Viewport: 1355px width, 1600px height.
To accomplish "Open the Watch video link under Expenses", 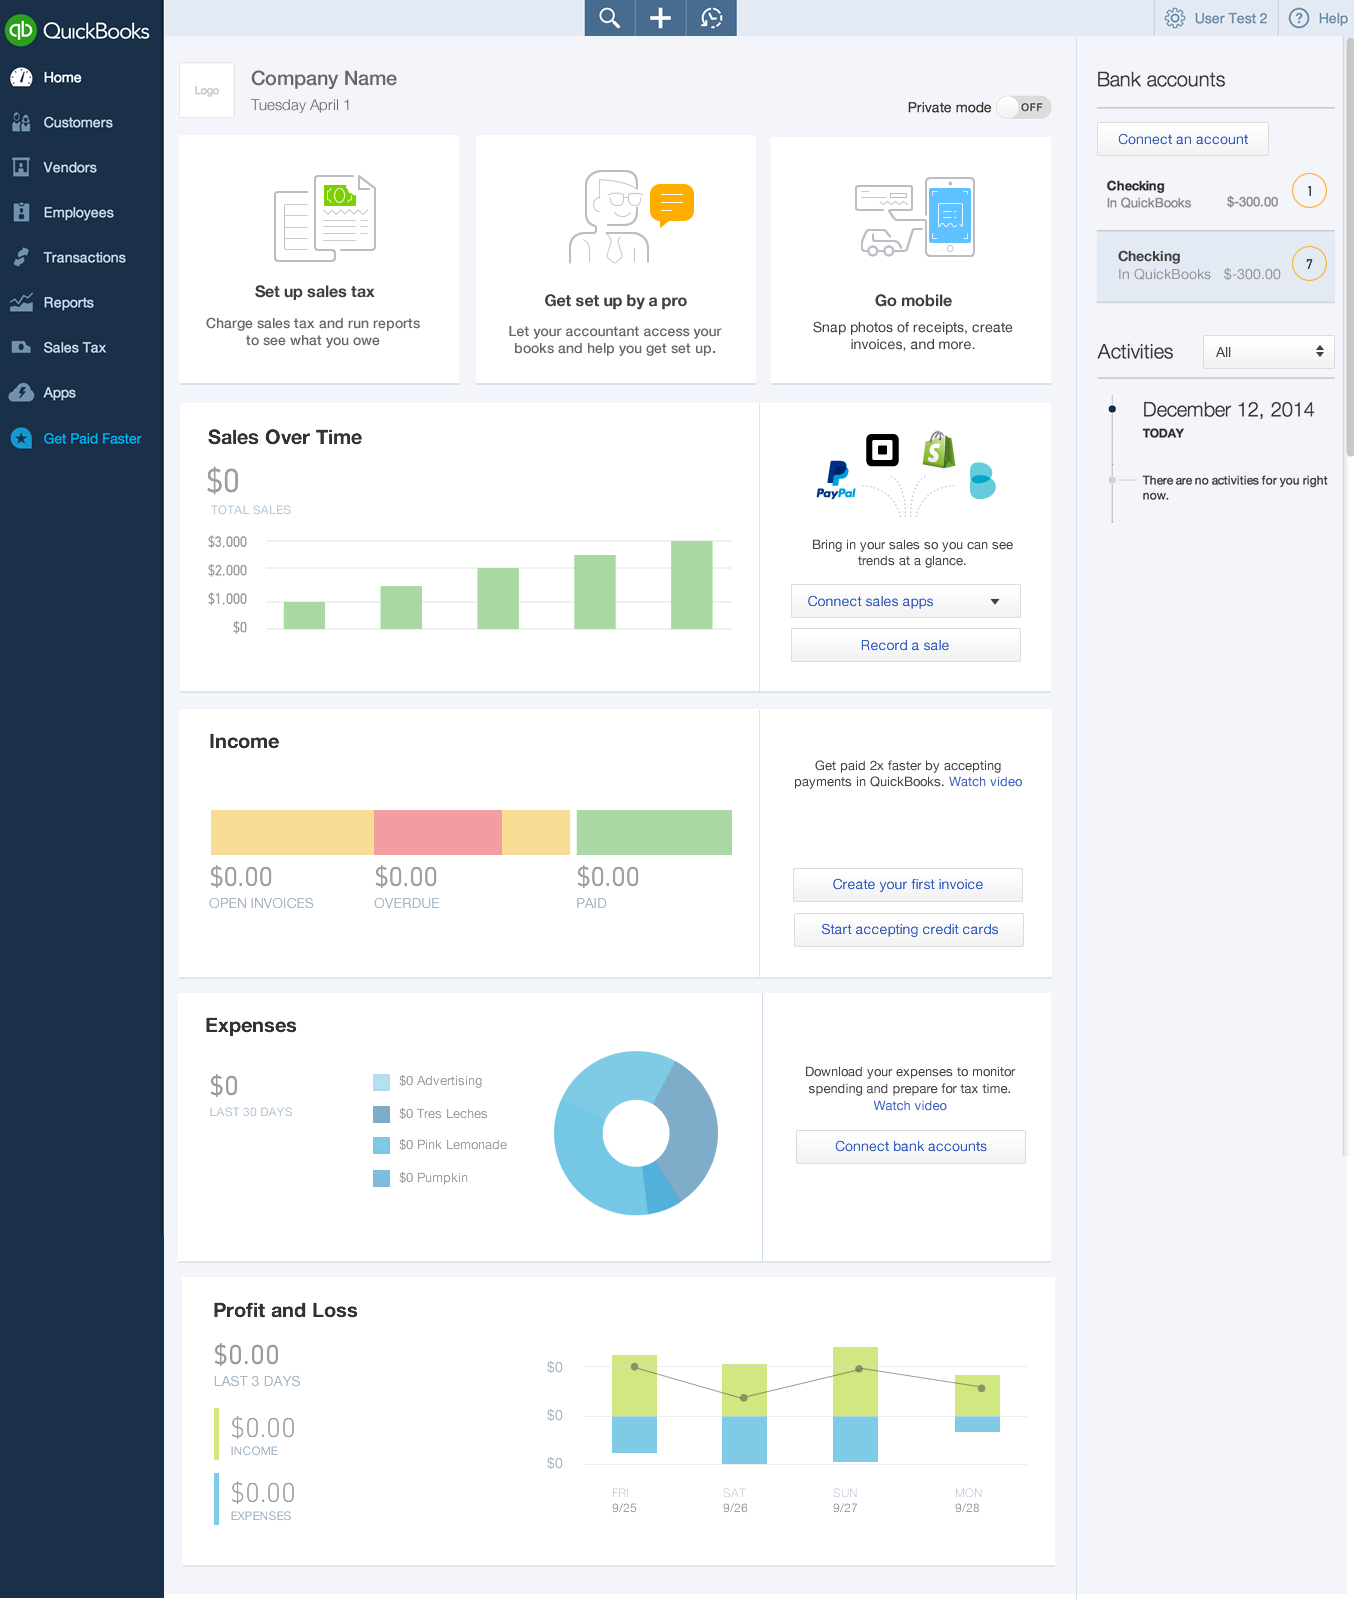I will (x=910, y=1106).
